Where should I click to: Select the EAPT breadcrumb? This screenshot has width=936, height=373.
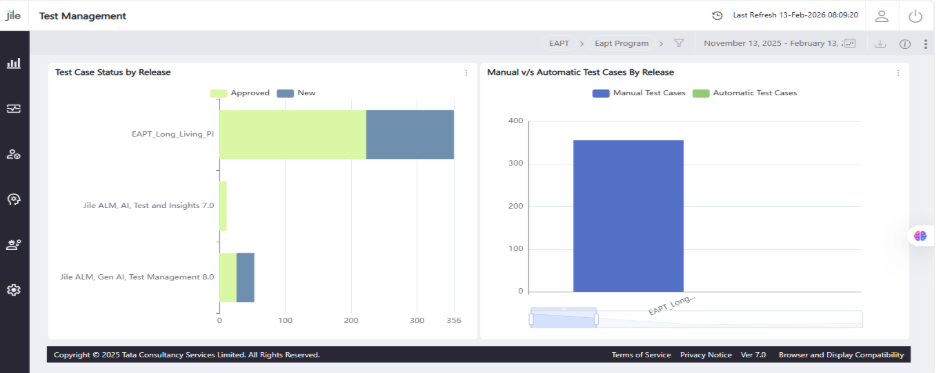click(559, 44)
